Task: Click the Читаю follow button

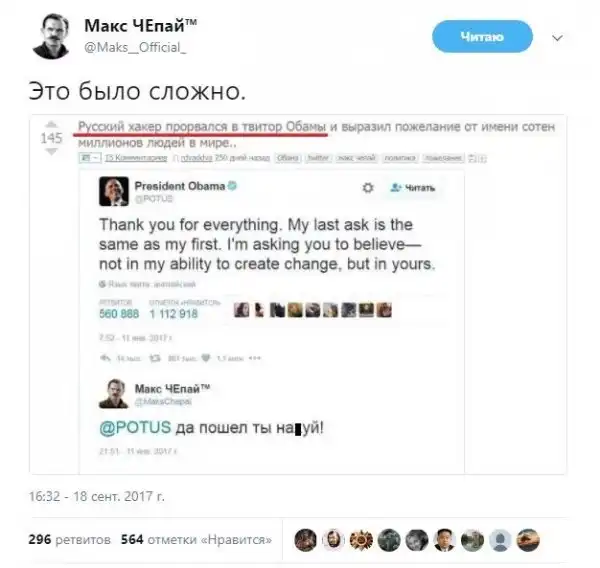Action: pos(482,37)
